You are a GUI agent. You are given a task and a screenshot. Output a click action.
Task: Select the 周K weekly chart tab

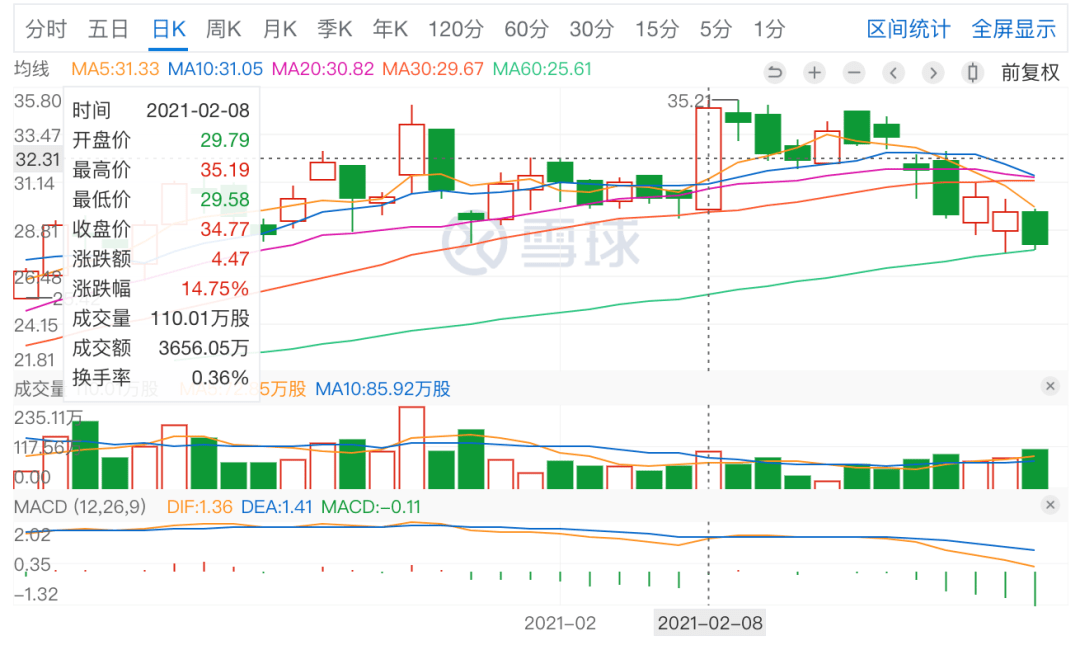(223, 30)
